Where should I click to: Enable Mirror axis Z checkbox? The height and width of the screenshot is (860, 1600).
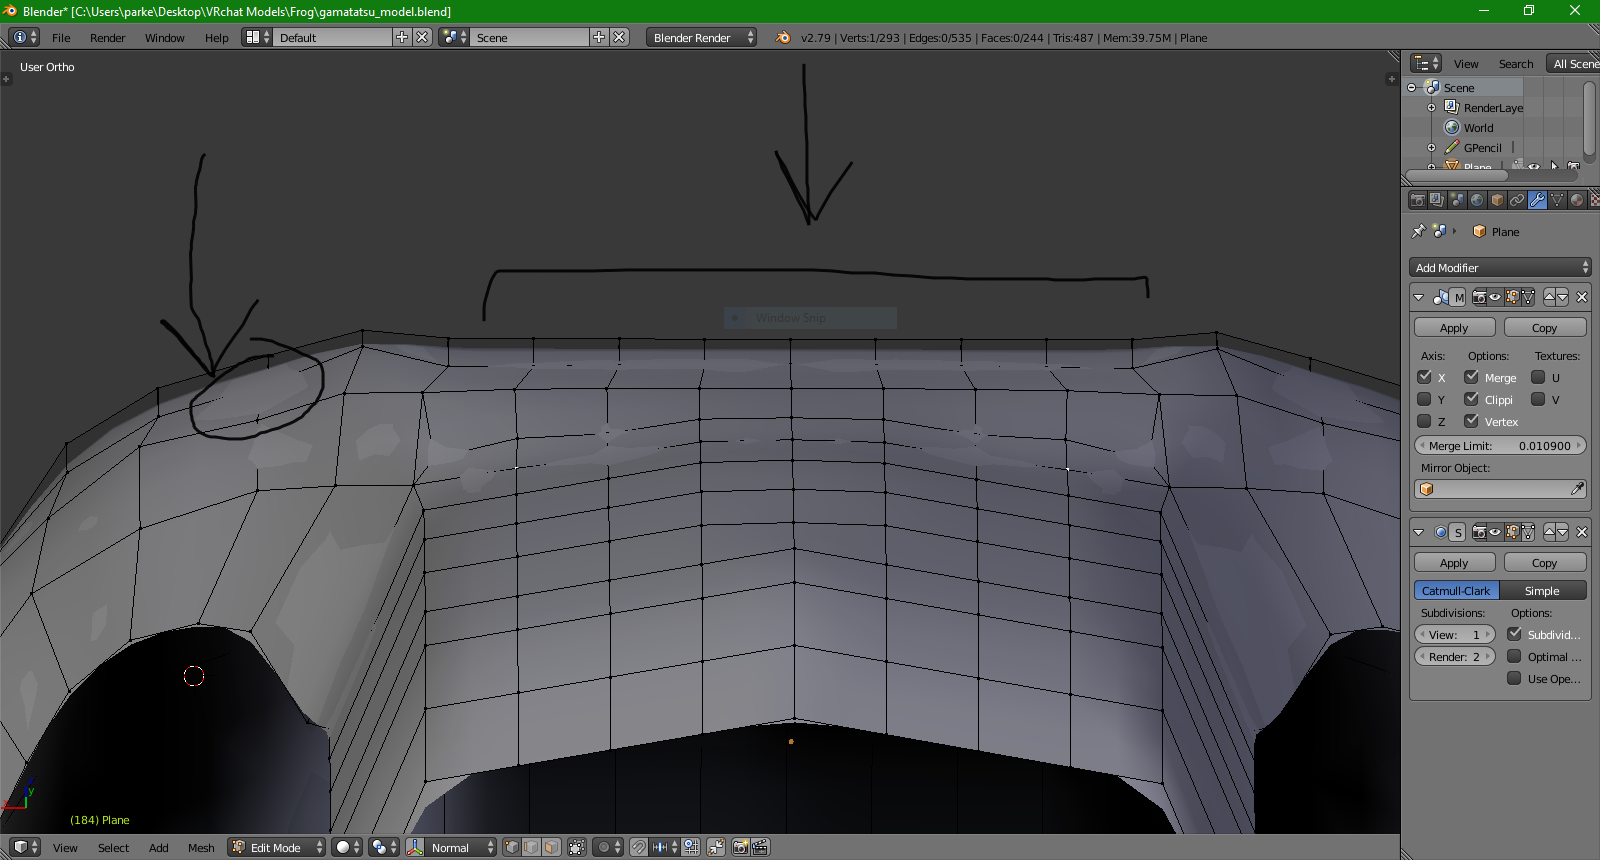click(1424, 421)
